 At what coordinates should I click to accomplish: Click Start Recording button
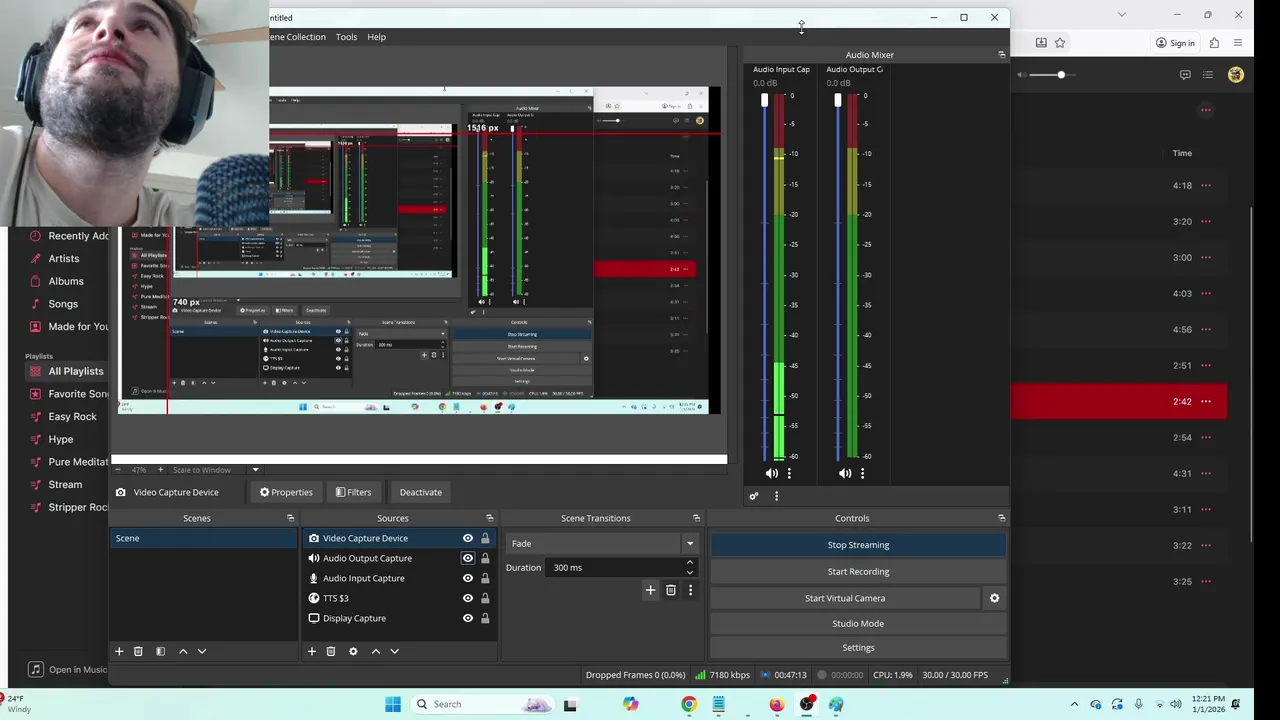858,571
